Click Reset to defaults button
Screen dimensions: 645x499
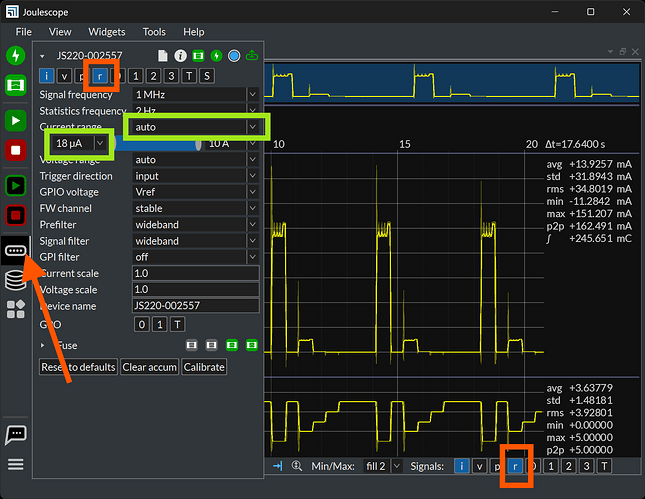coord(78,367)
